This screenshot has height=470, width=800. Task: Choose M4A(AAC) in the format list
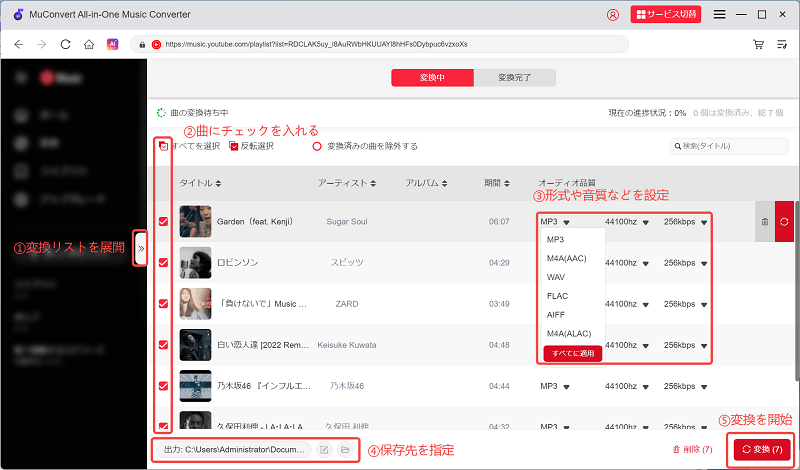click(x=566, y=258)
